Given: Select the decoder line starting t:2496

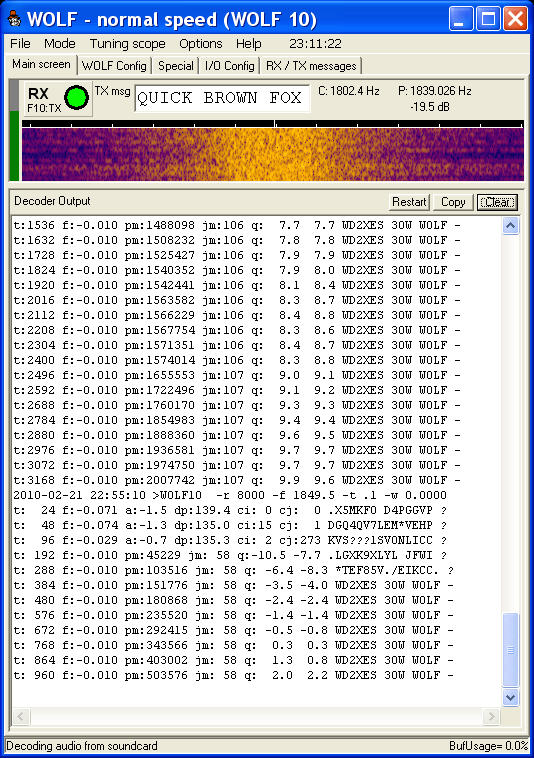Looking at the screenshot, I should 237,375.
